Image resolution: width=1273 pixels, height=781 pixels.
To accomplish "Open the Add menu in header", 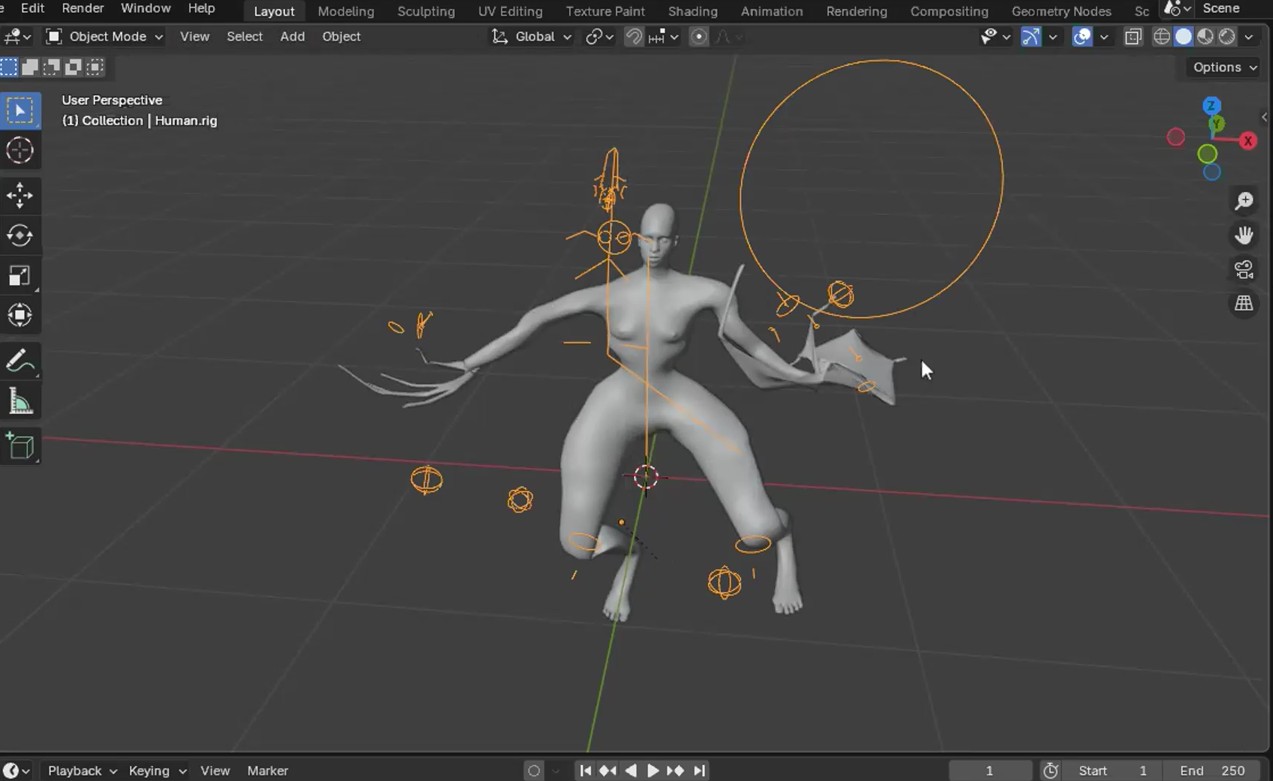I will tap(292, 37).
